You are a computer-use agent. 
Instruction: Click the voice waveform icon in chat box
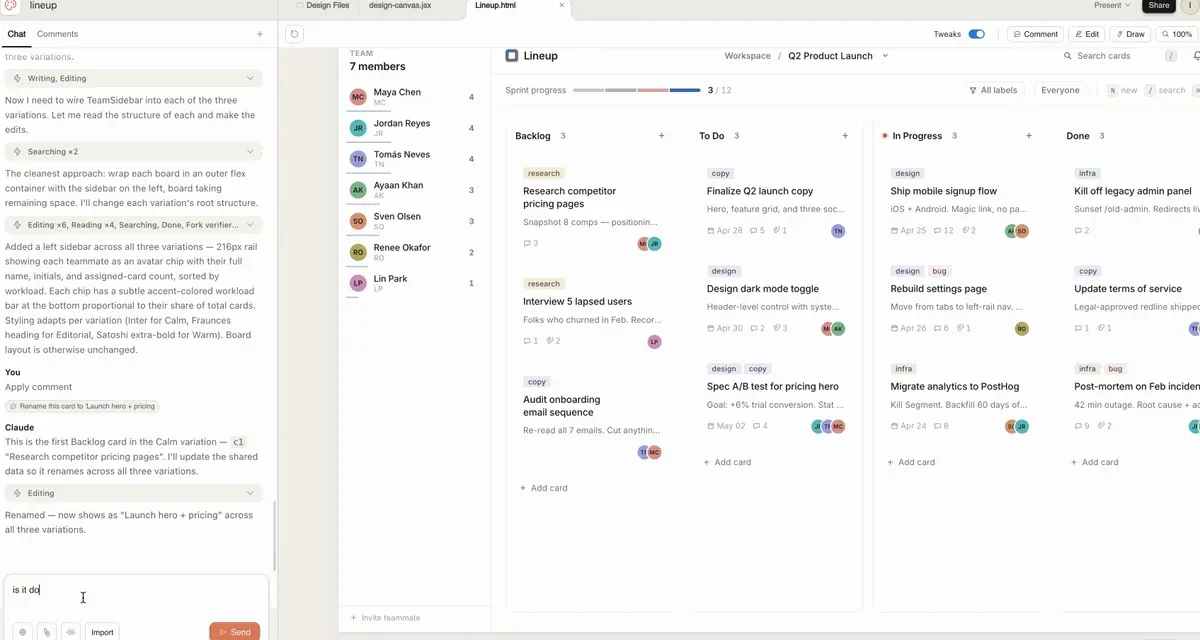[x=71, y=632]
